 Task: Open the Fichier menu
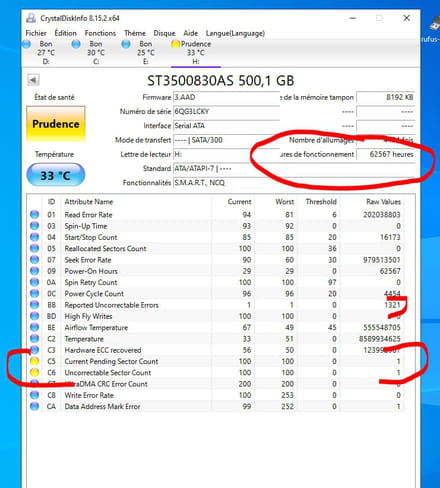click(36, 33)
